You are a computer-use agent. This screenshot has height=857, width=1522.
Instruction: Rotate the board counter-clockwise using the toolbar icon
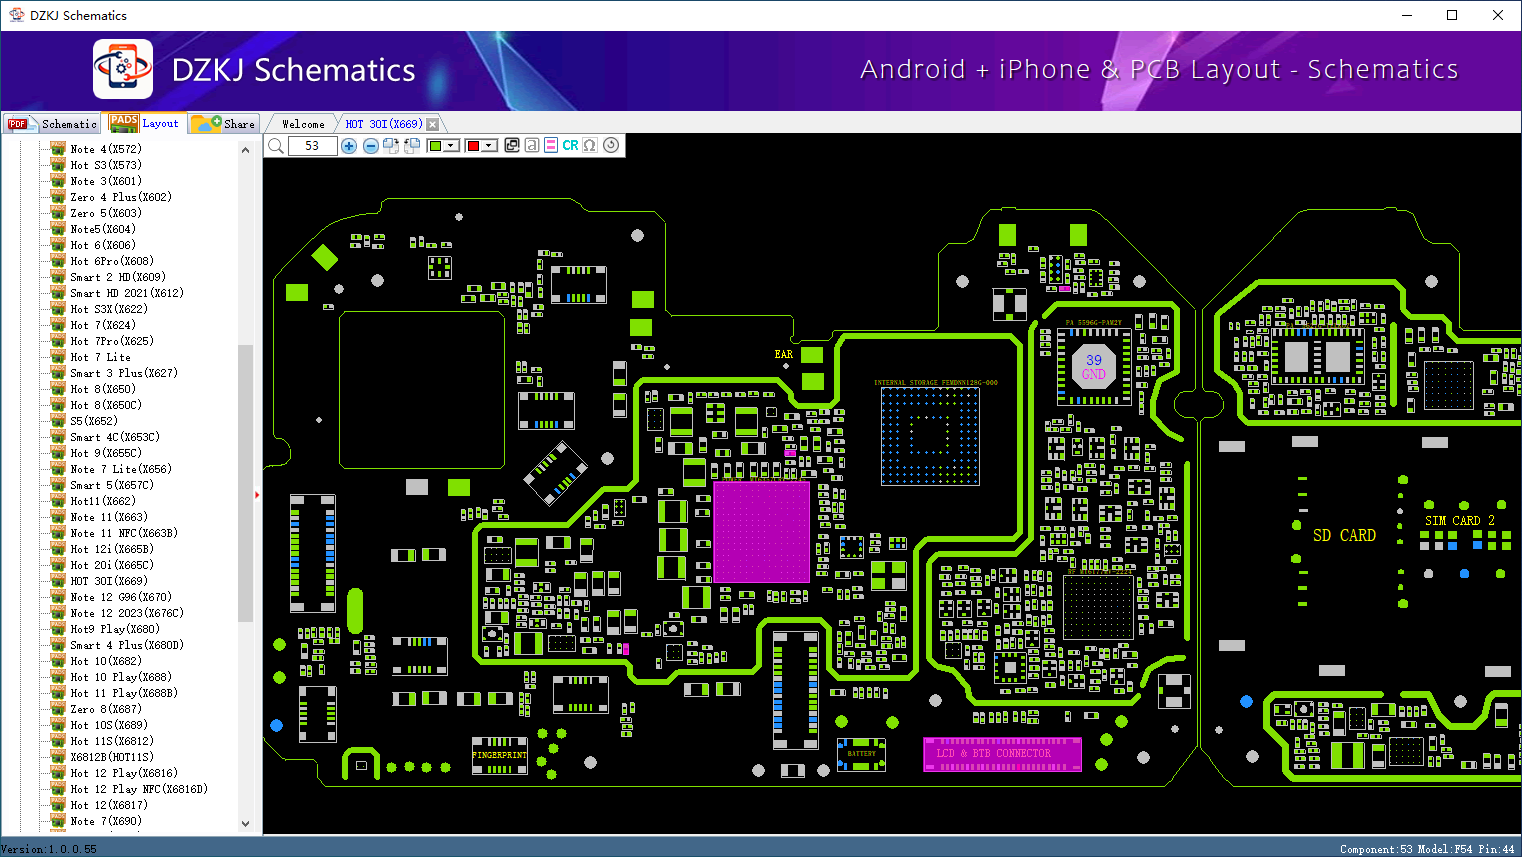pyautogui.click(x=411, y=146)
